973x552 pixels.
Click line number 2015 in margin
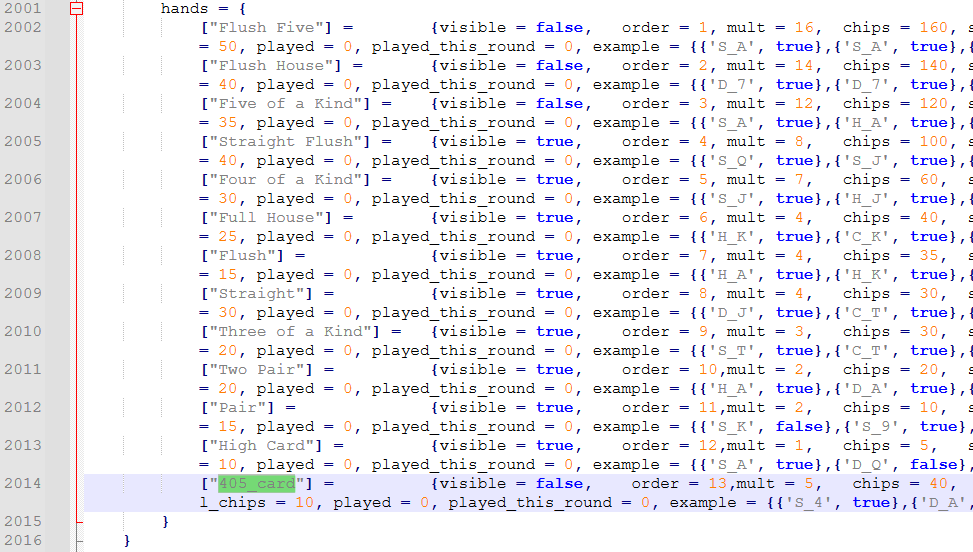click(22, 522)
